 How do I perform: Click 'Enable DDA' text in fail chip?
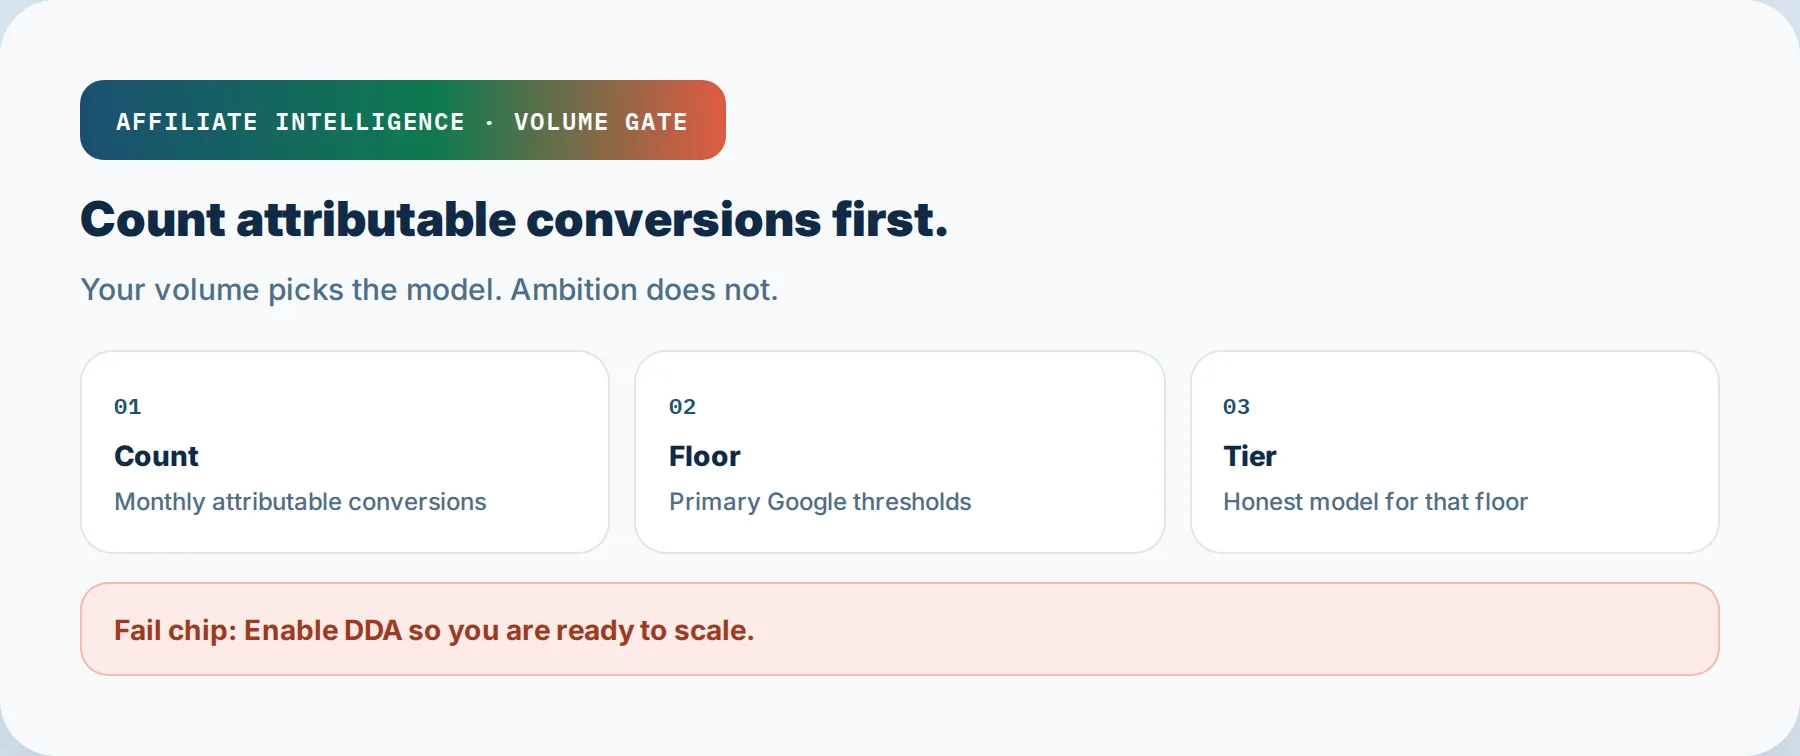[323, 631]
